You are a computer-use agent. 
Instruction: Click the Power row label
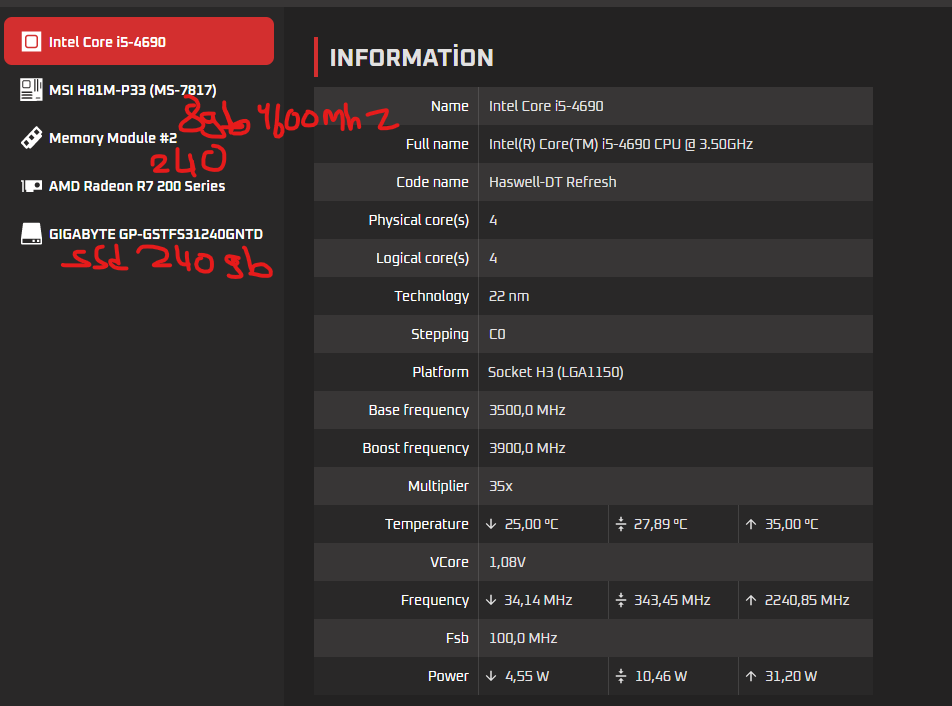[448, 676]
